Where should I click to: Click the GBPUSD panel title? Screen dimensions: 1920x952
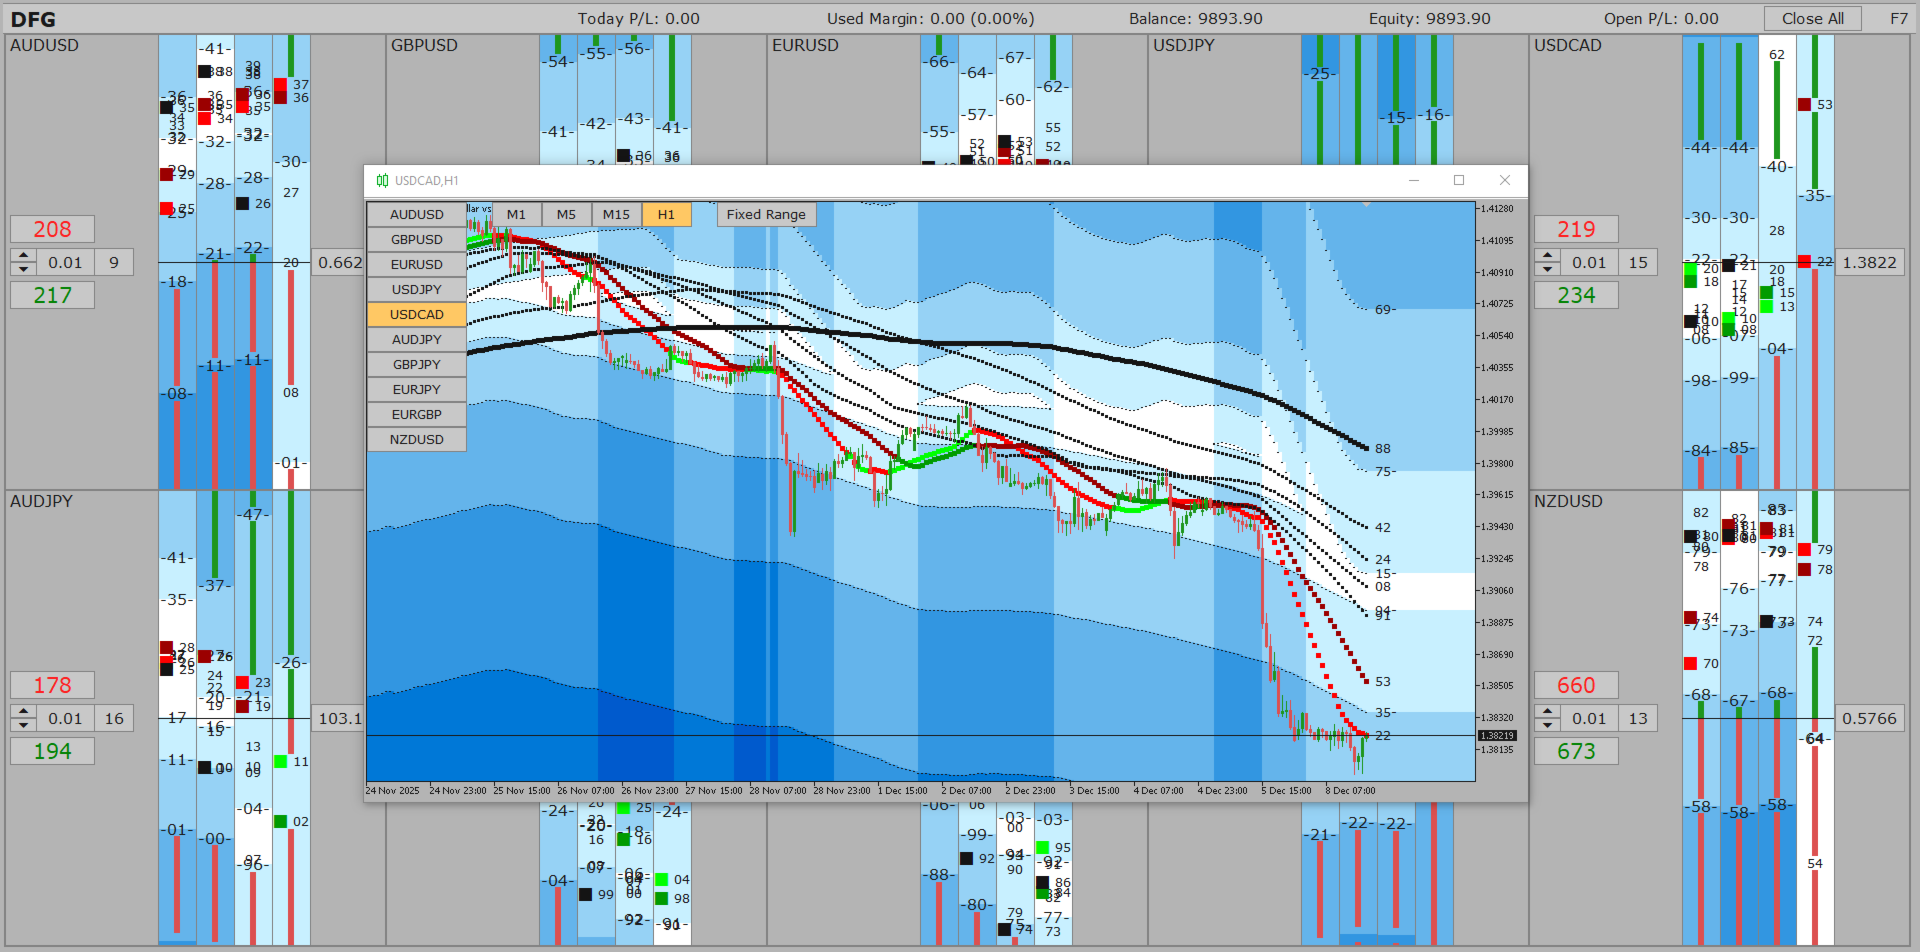click(x=424, y=45)
